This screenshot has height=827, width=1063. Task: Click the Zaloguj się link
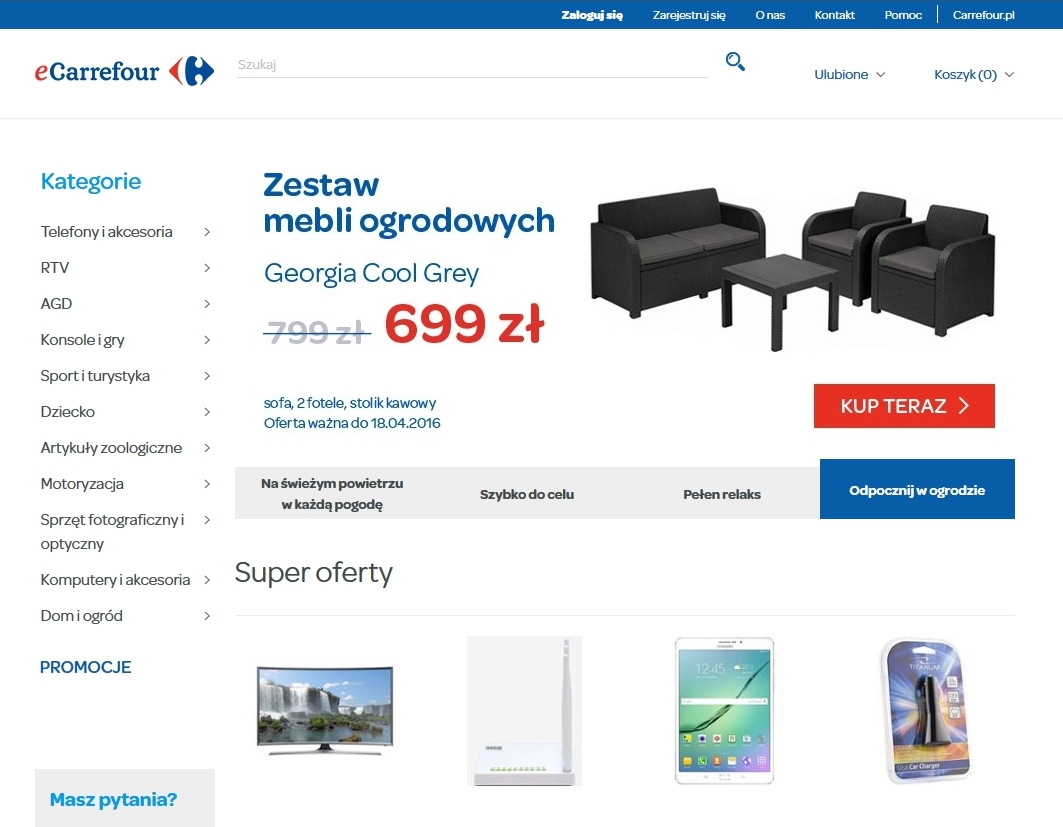click(592, 15)
